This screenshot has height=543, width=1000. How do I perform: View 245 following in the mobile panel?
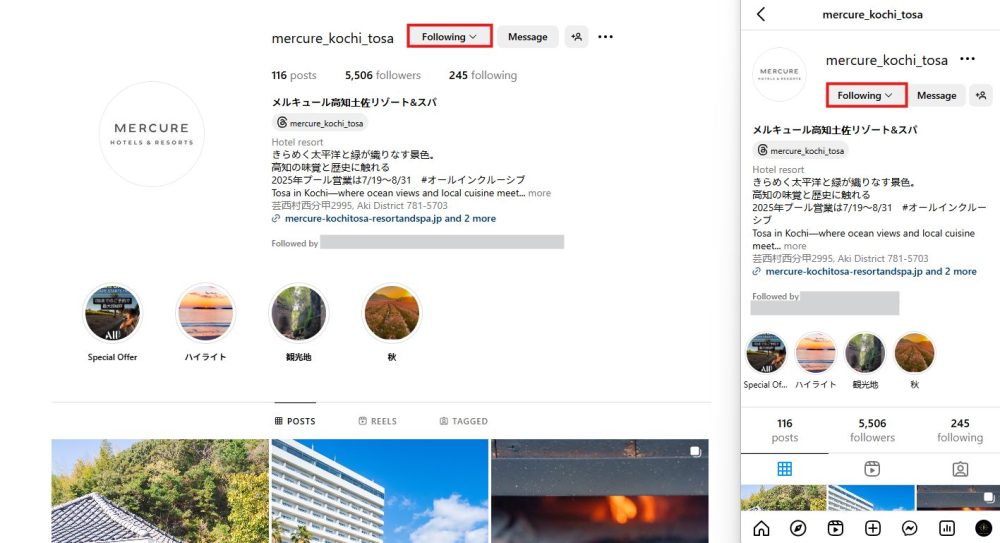click(x=960, y=430)
